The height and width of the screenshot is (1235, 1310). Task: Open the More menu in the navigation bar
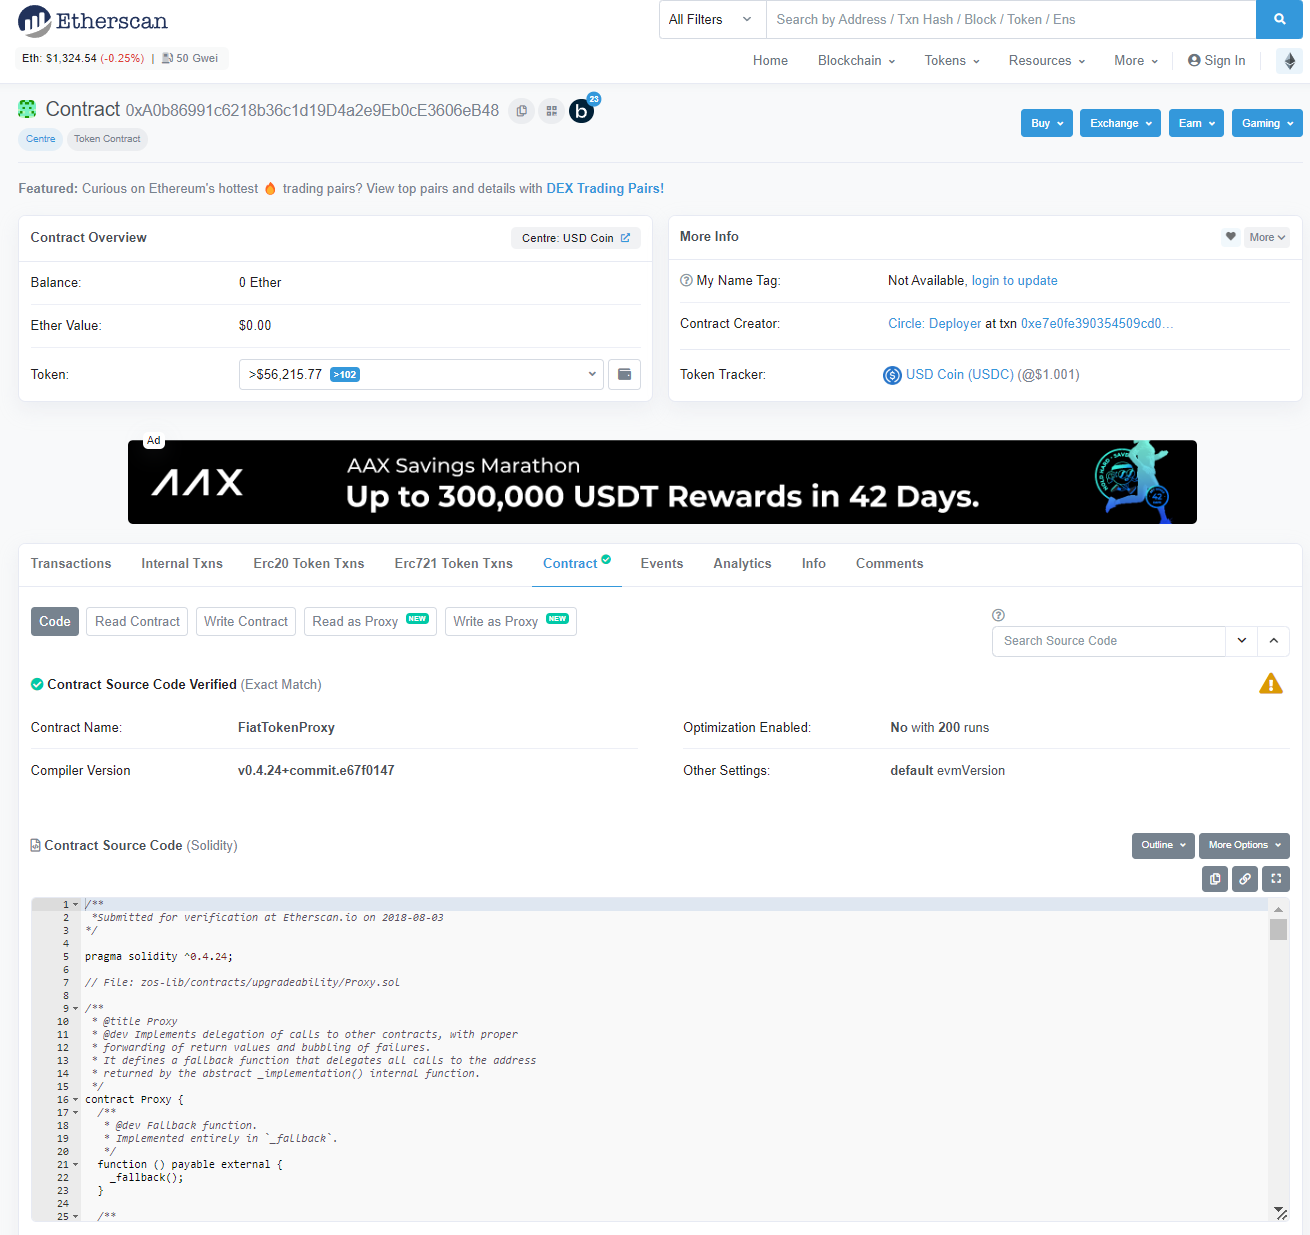1136,61
